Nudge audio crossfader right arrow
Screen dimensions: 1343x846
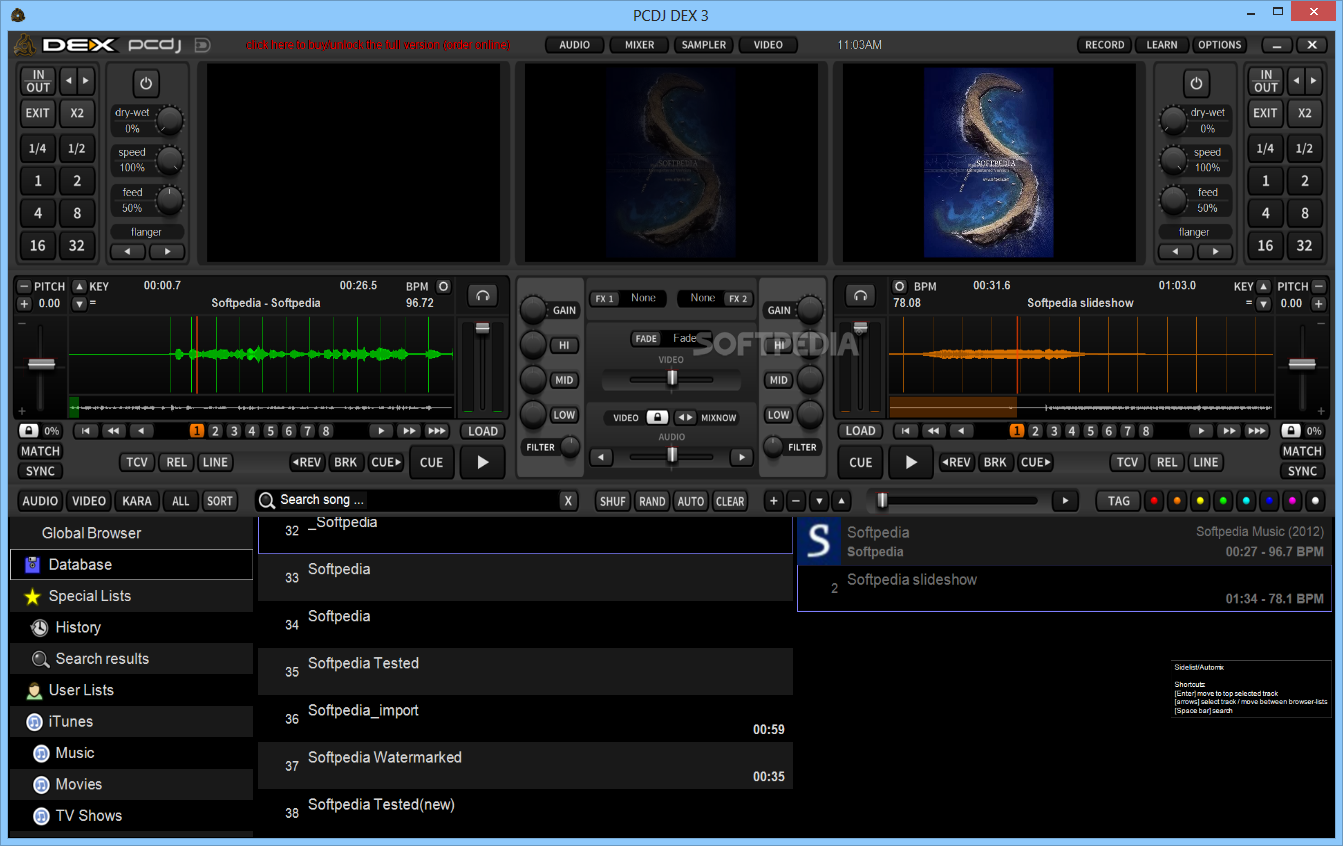coord(742,457)
